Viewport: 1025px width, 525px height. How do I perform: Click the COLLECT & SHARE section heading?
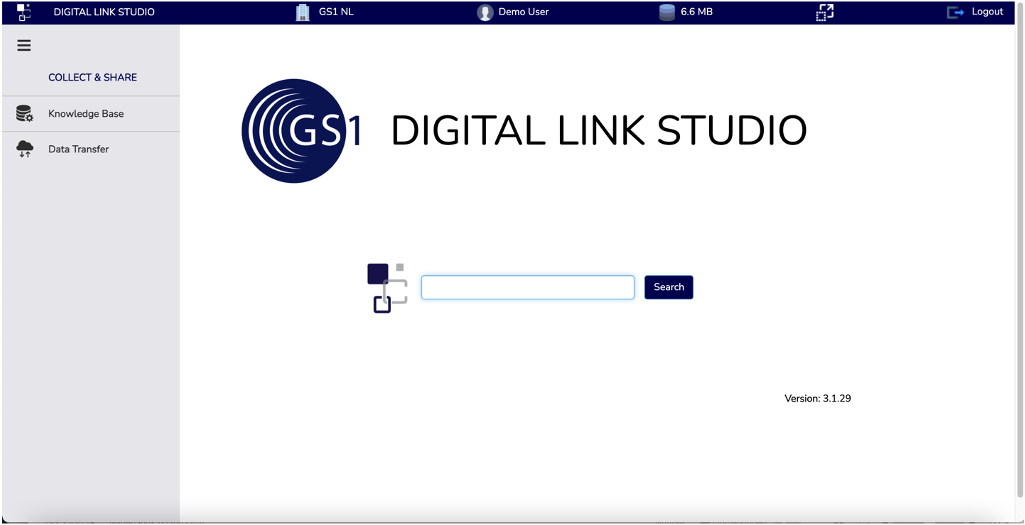click(x=93, y=77)
